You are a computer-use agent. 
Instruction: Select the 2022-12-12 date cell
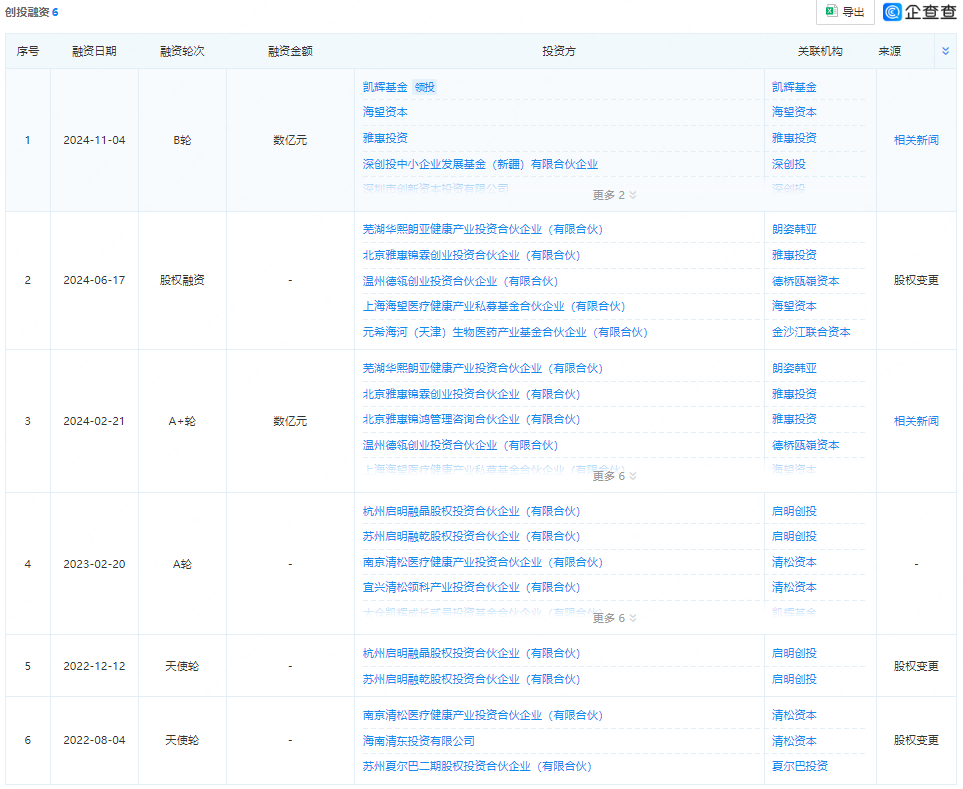point(94,666)
